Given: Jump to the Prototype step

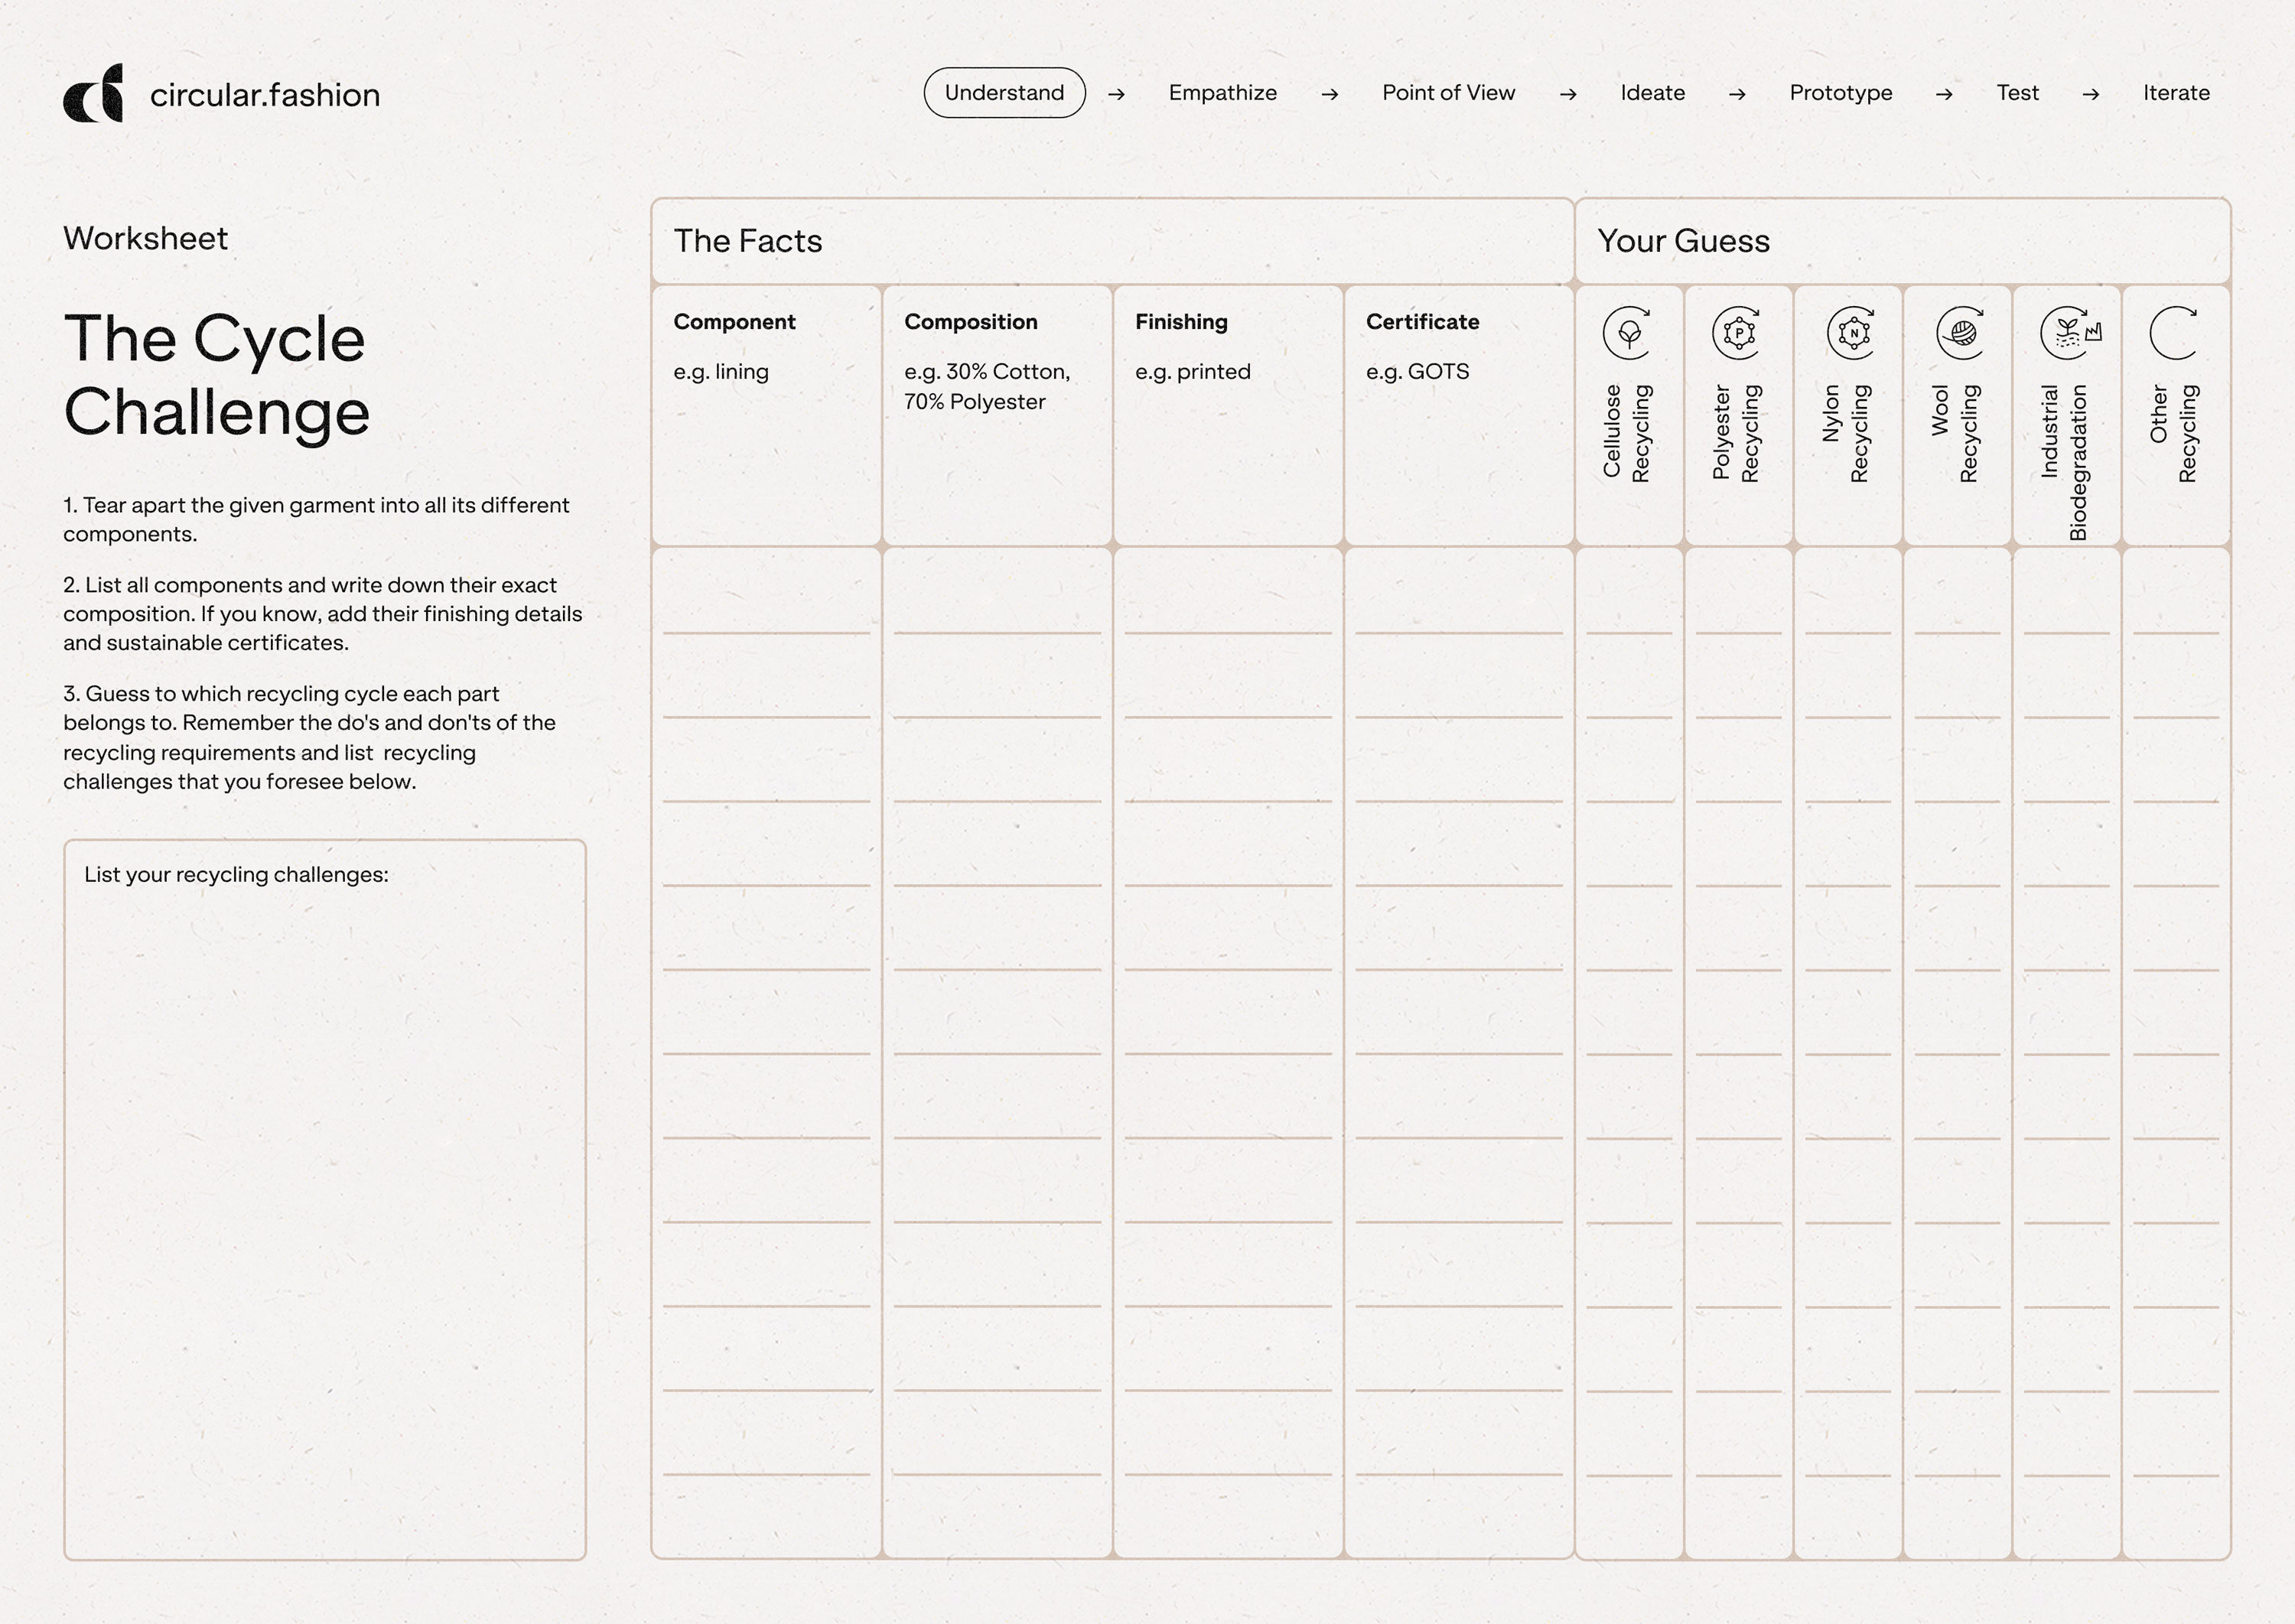Looking at the screenshot, I should tap(1840, 93).
